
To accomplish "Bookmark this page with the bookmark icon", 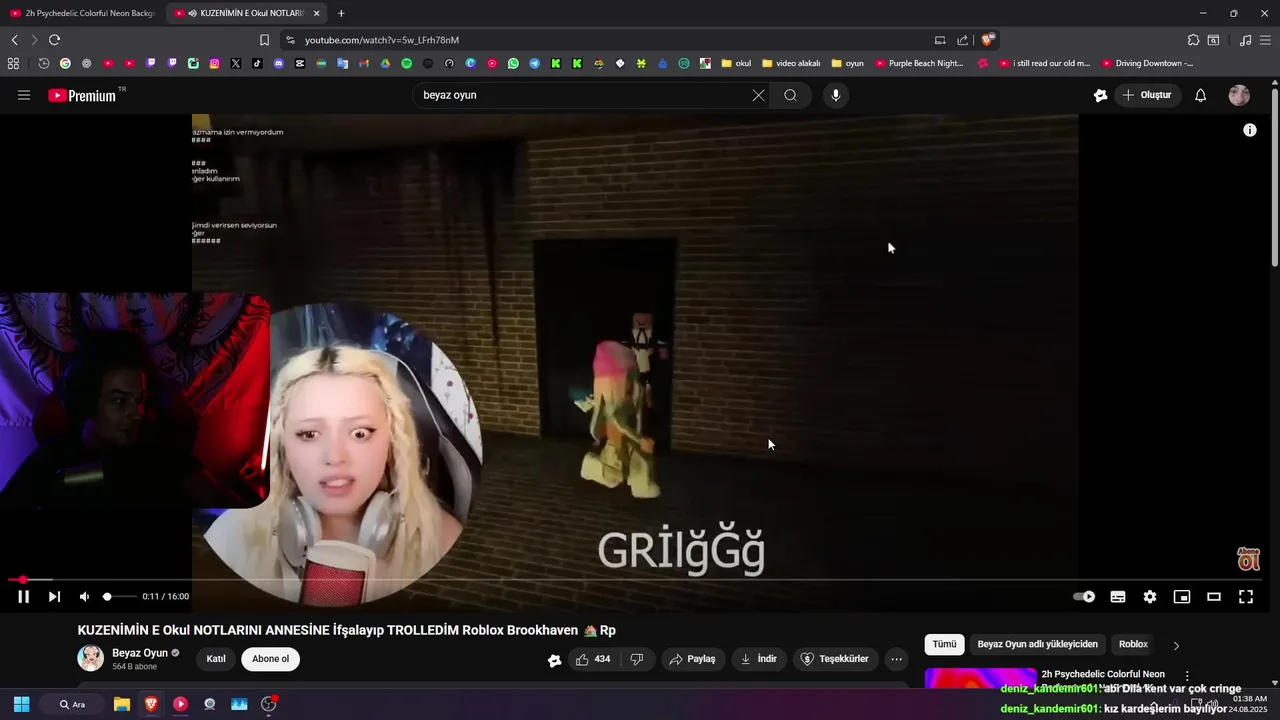I will coord(264,40).
